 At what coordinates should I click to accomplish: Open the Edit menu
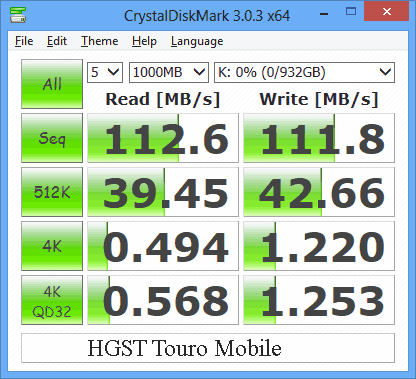click(x=57, y=41)
